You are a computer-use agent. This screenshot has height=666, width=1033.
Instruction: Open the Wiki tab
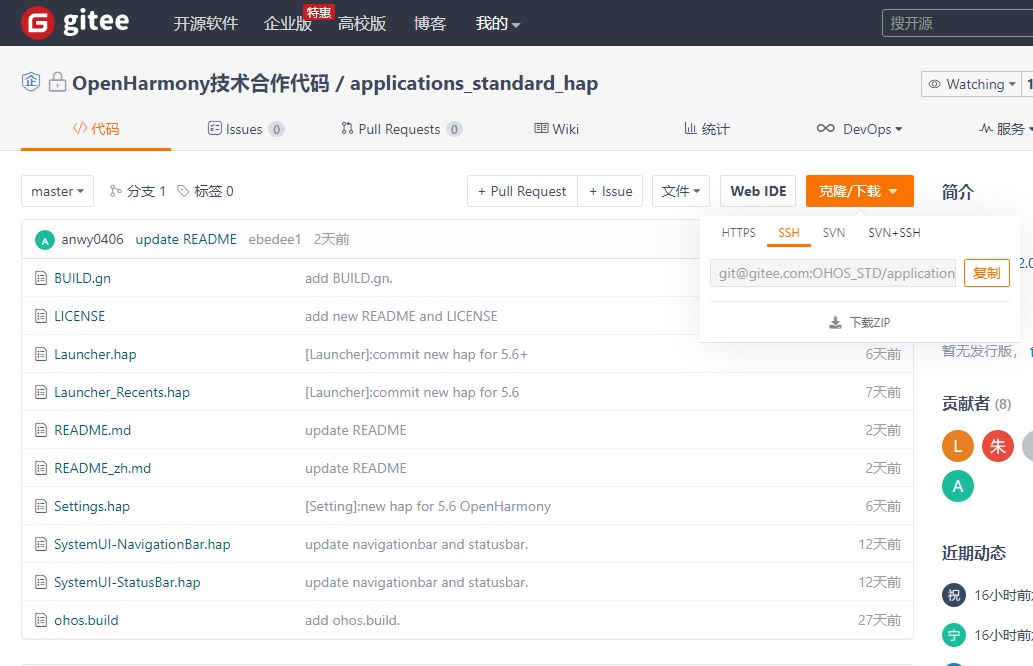557,129
